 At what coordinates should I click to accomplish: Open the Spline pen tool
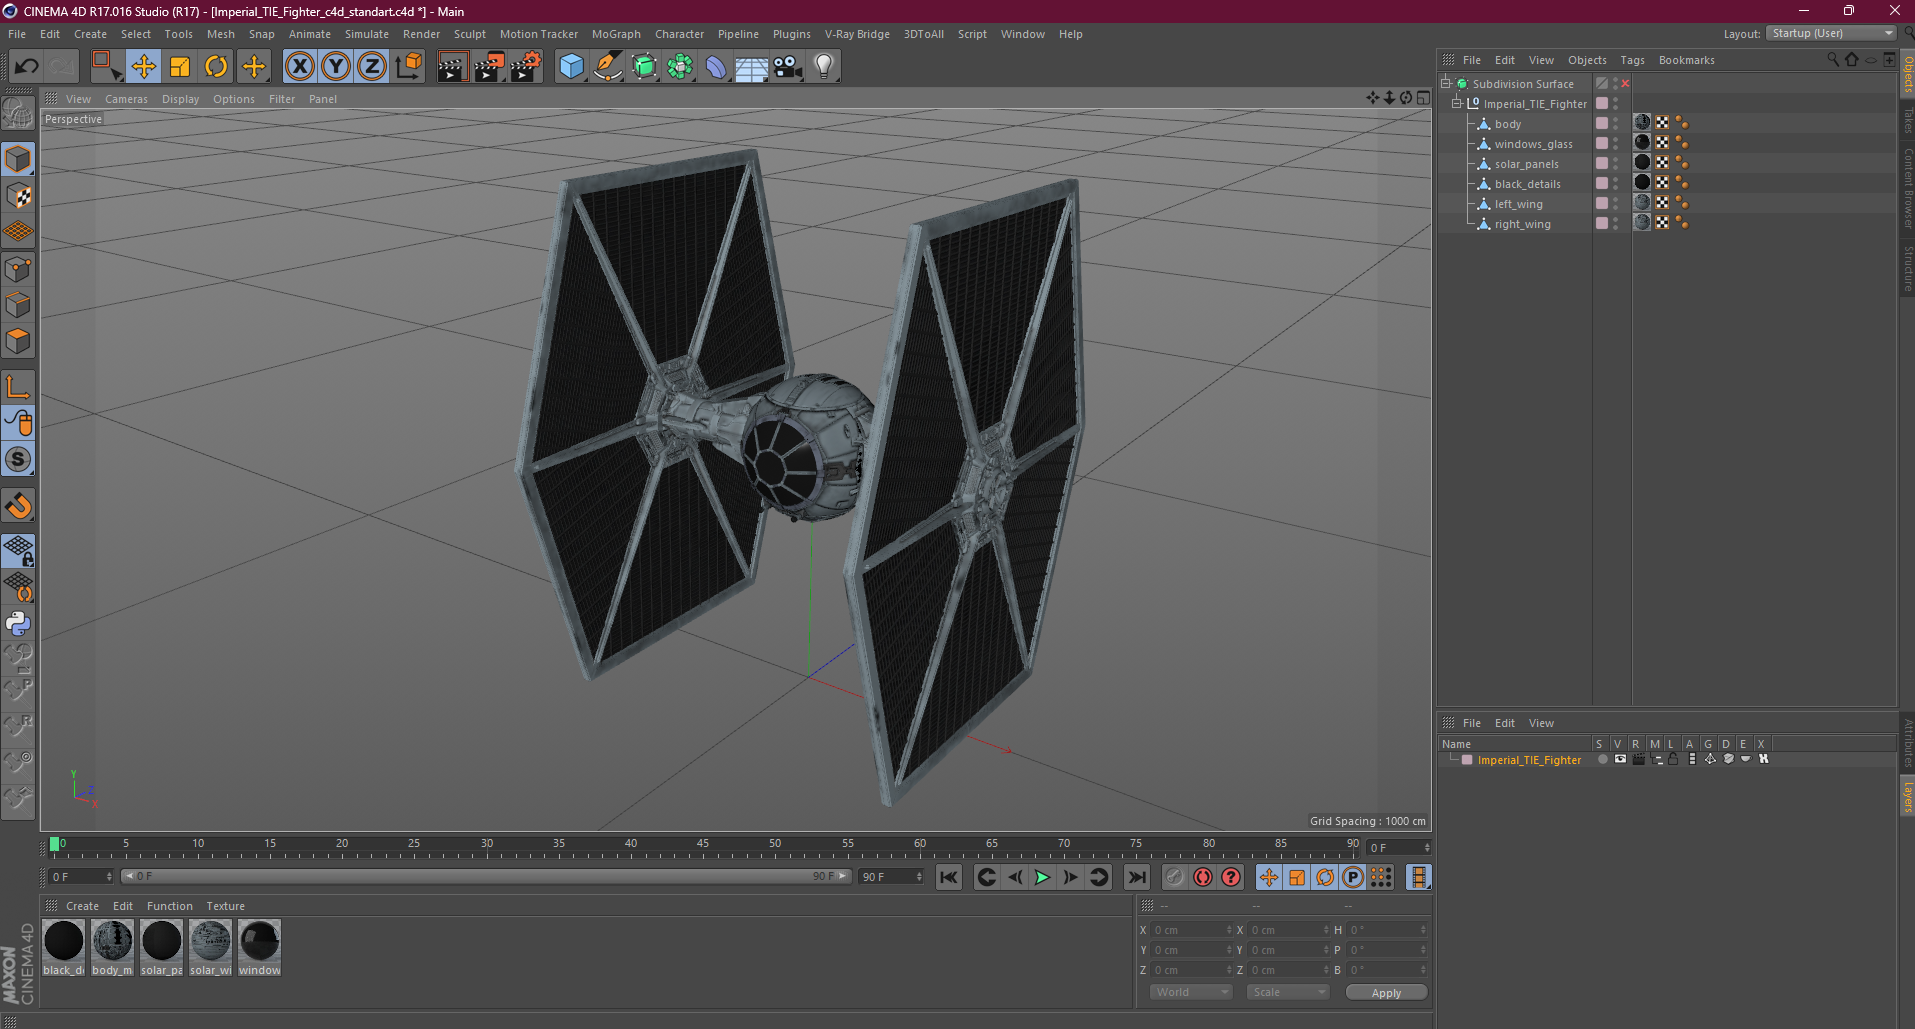coord(607,67)
